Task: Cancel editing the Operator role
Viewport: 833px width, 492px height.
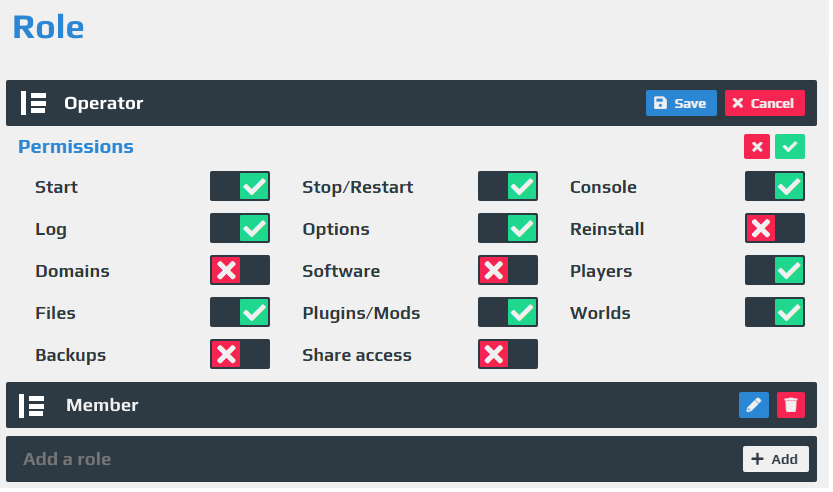Action: (x=764, y=103)
